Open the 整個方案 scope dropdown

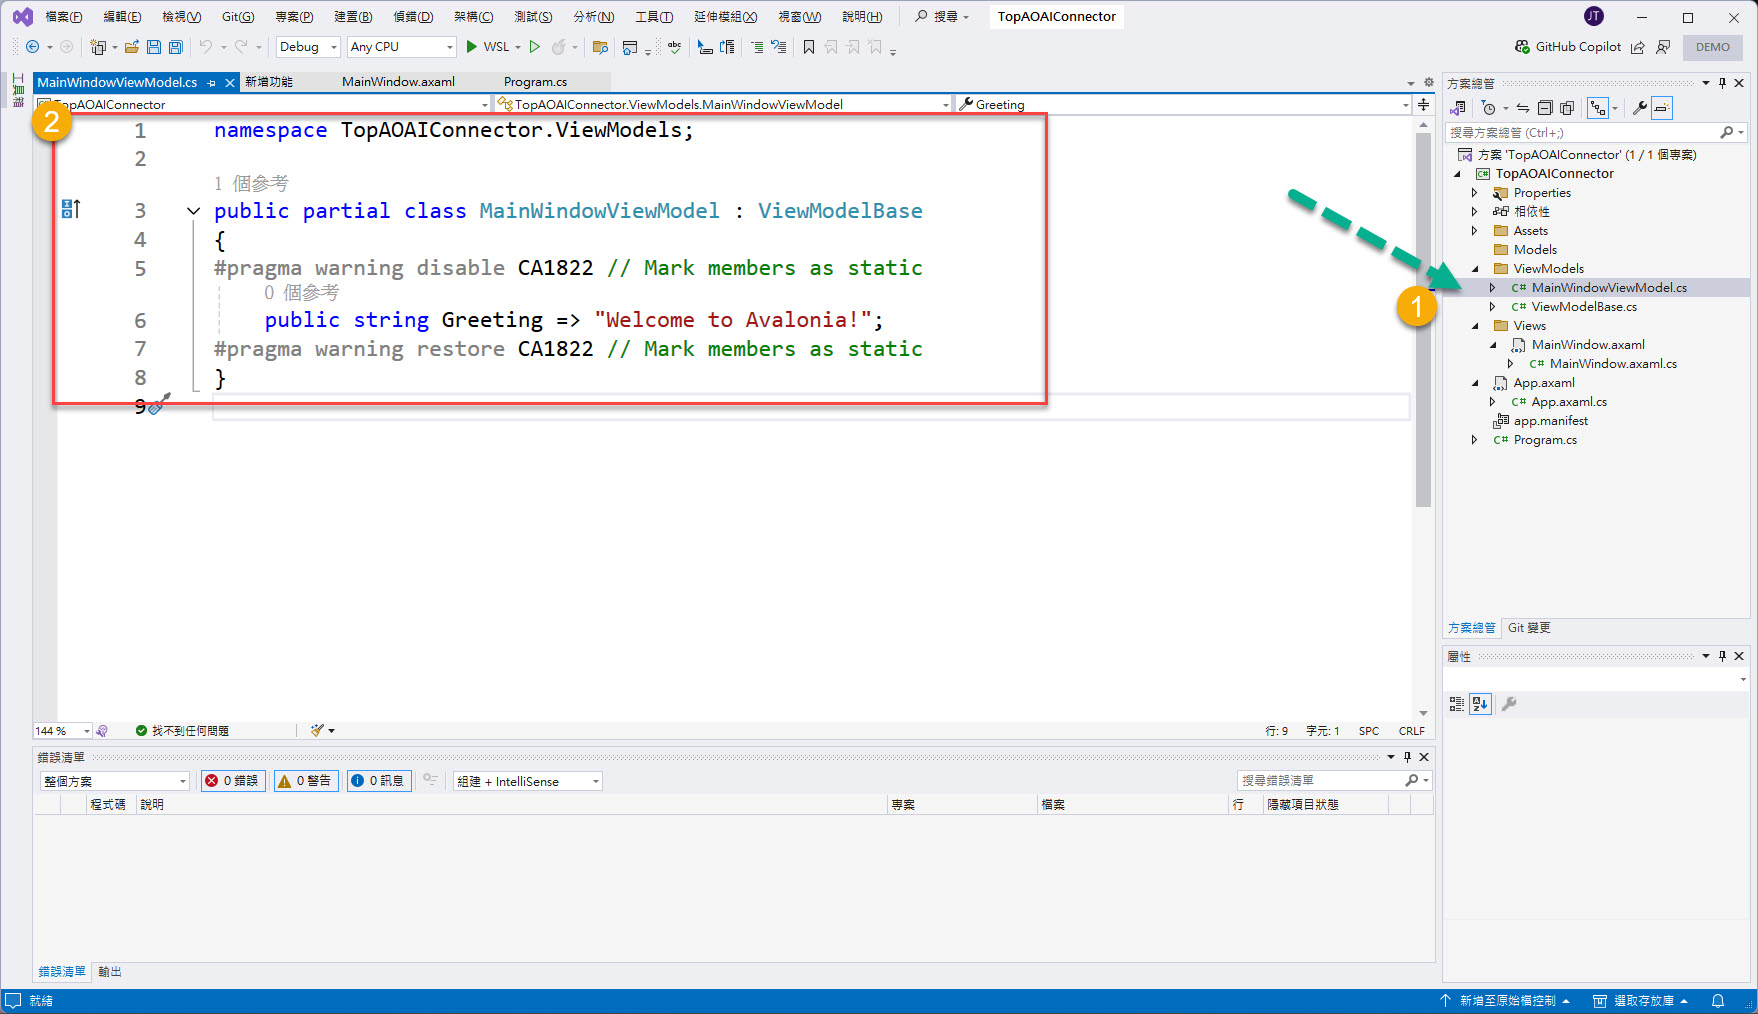[114, 781]
